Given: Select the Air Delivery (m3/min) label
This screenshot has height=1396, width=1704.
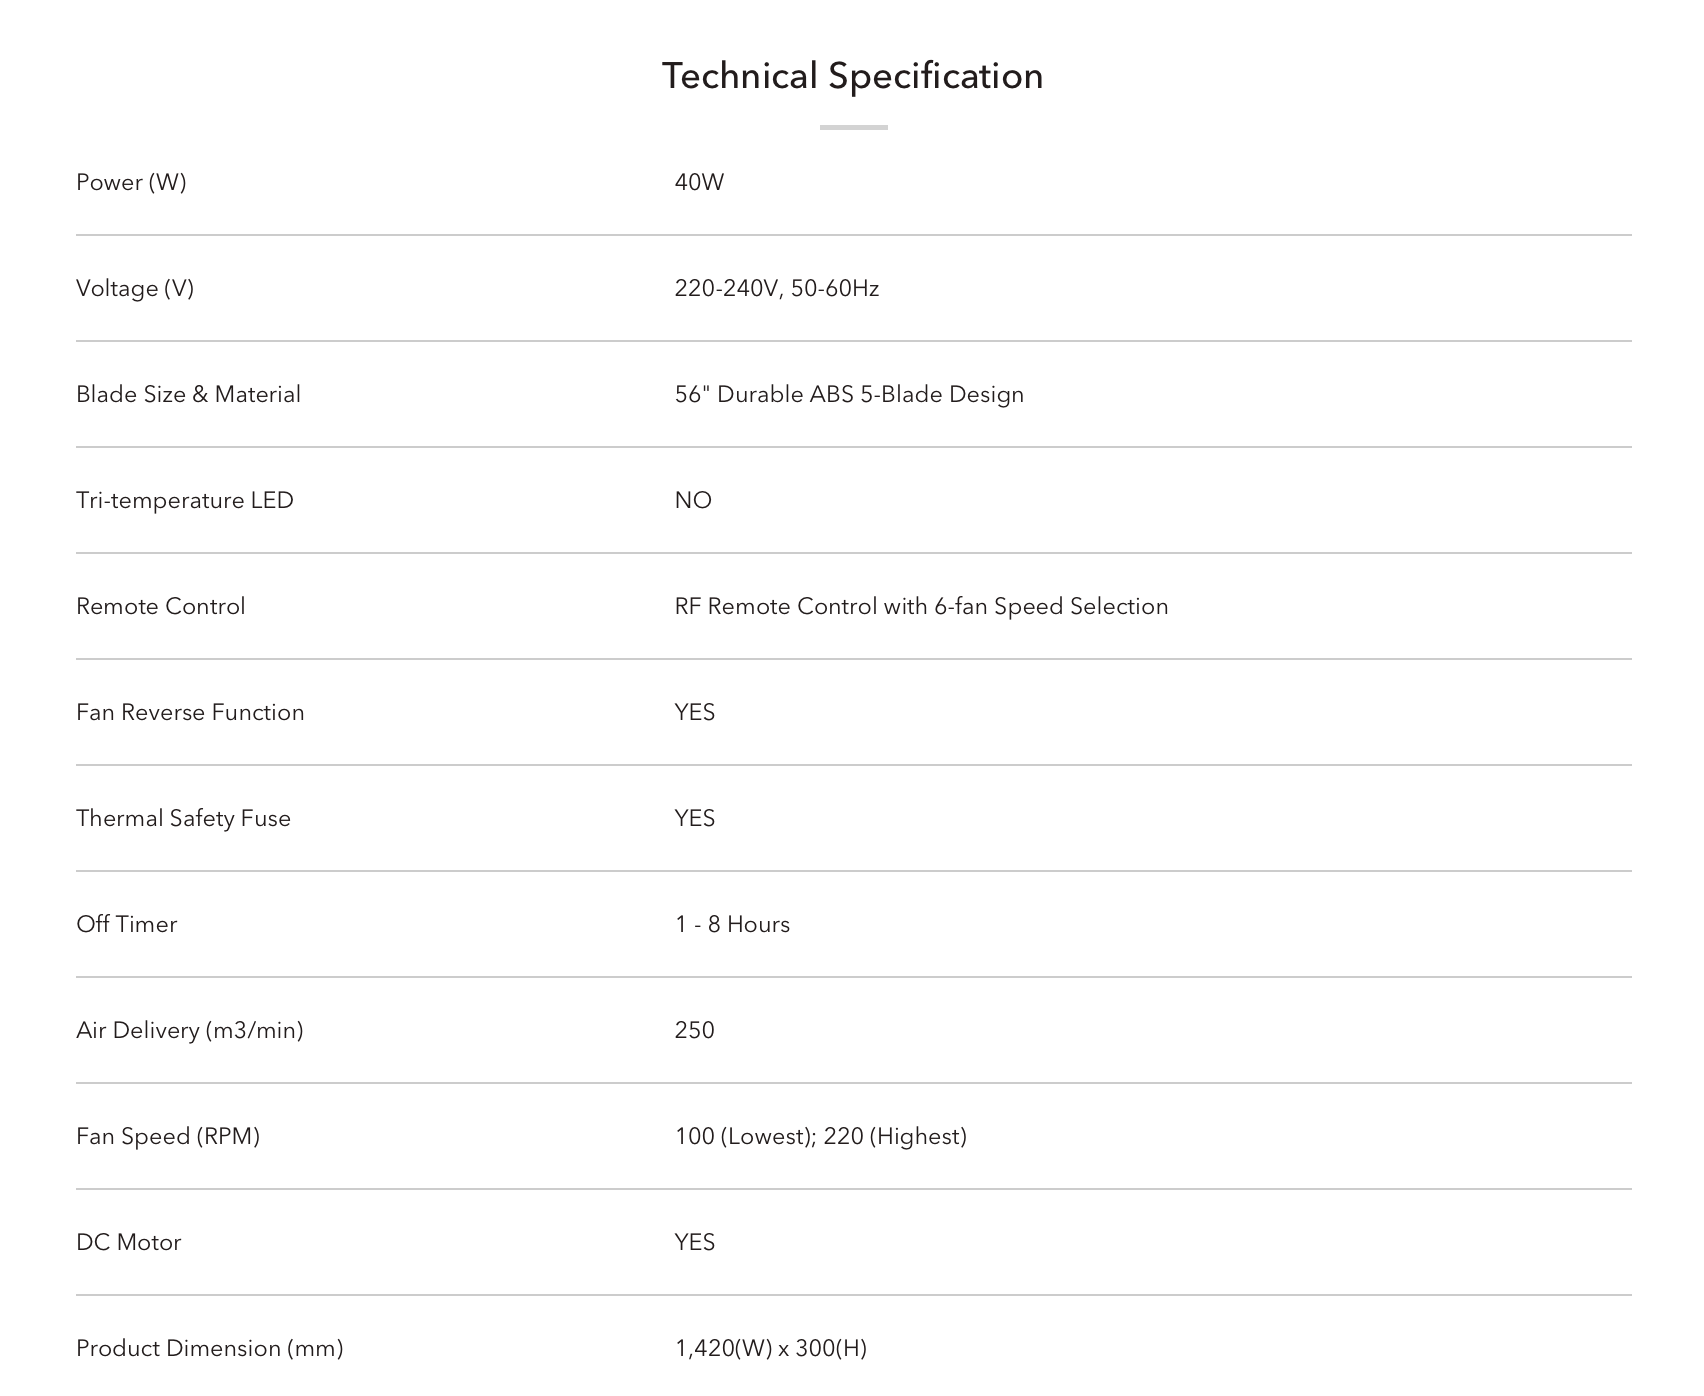Looking at the screenshot, I should 189,1030.
